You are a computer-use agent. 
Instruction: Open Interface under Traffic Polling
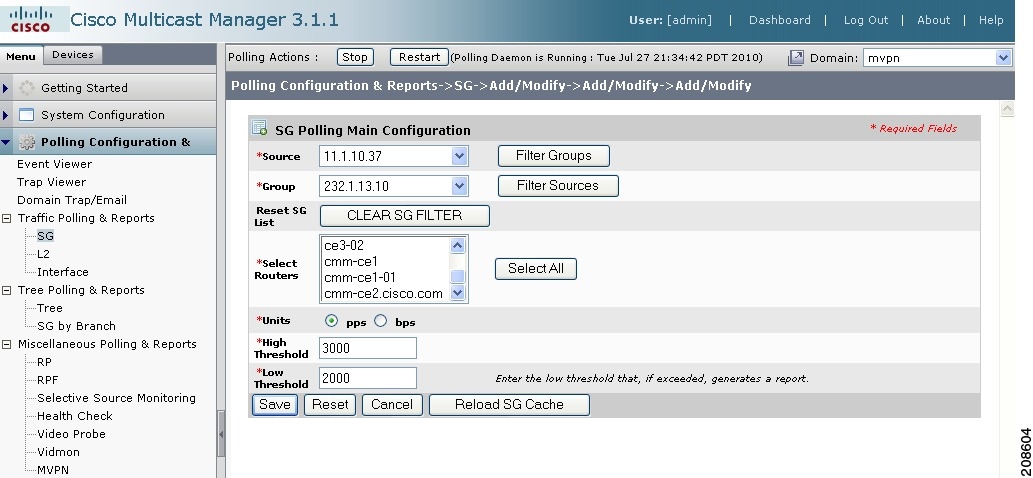(x=63, y=272)
